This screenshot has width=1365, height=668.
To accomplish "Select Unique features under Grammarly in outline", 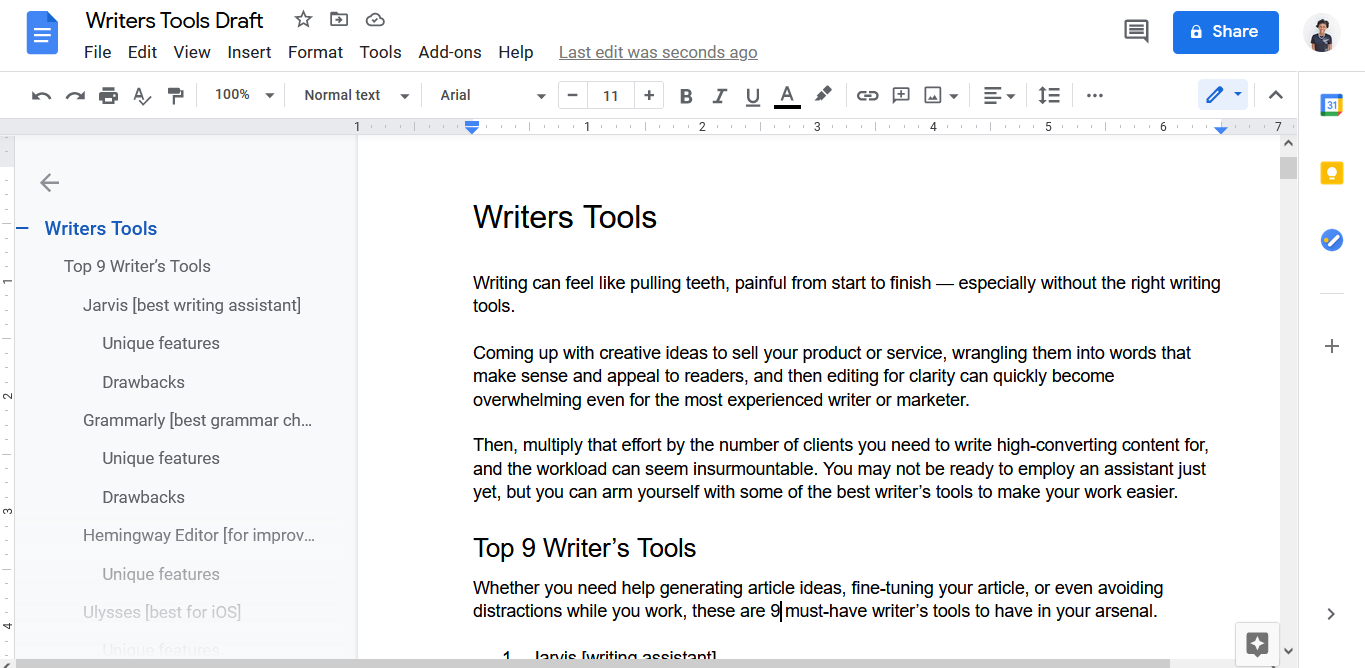I will (x=161, y=458).
